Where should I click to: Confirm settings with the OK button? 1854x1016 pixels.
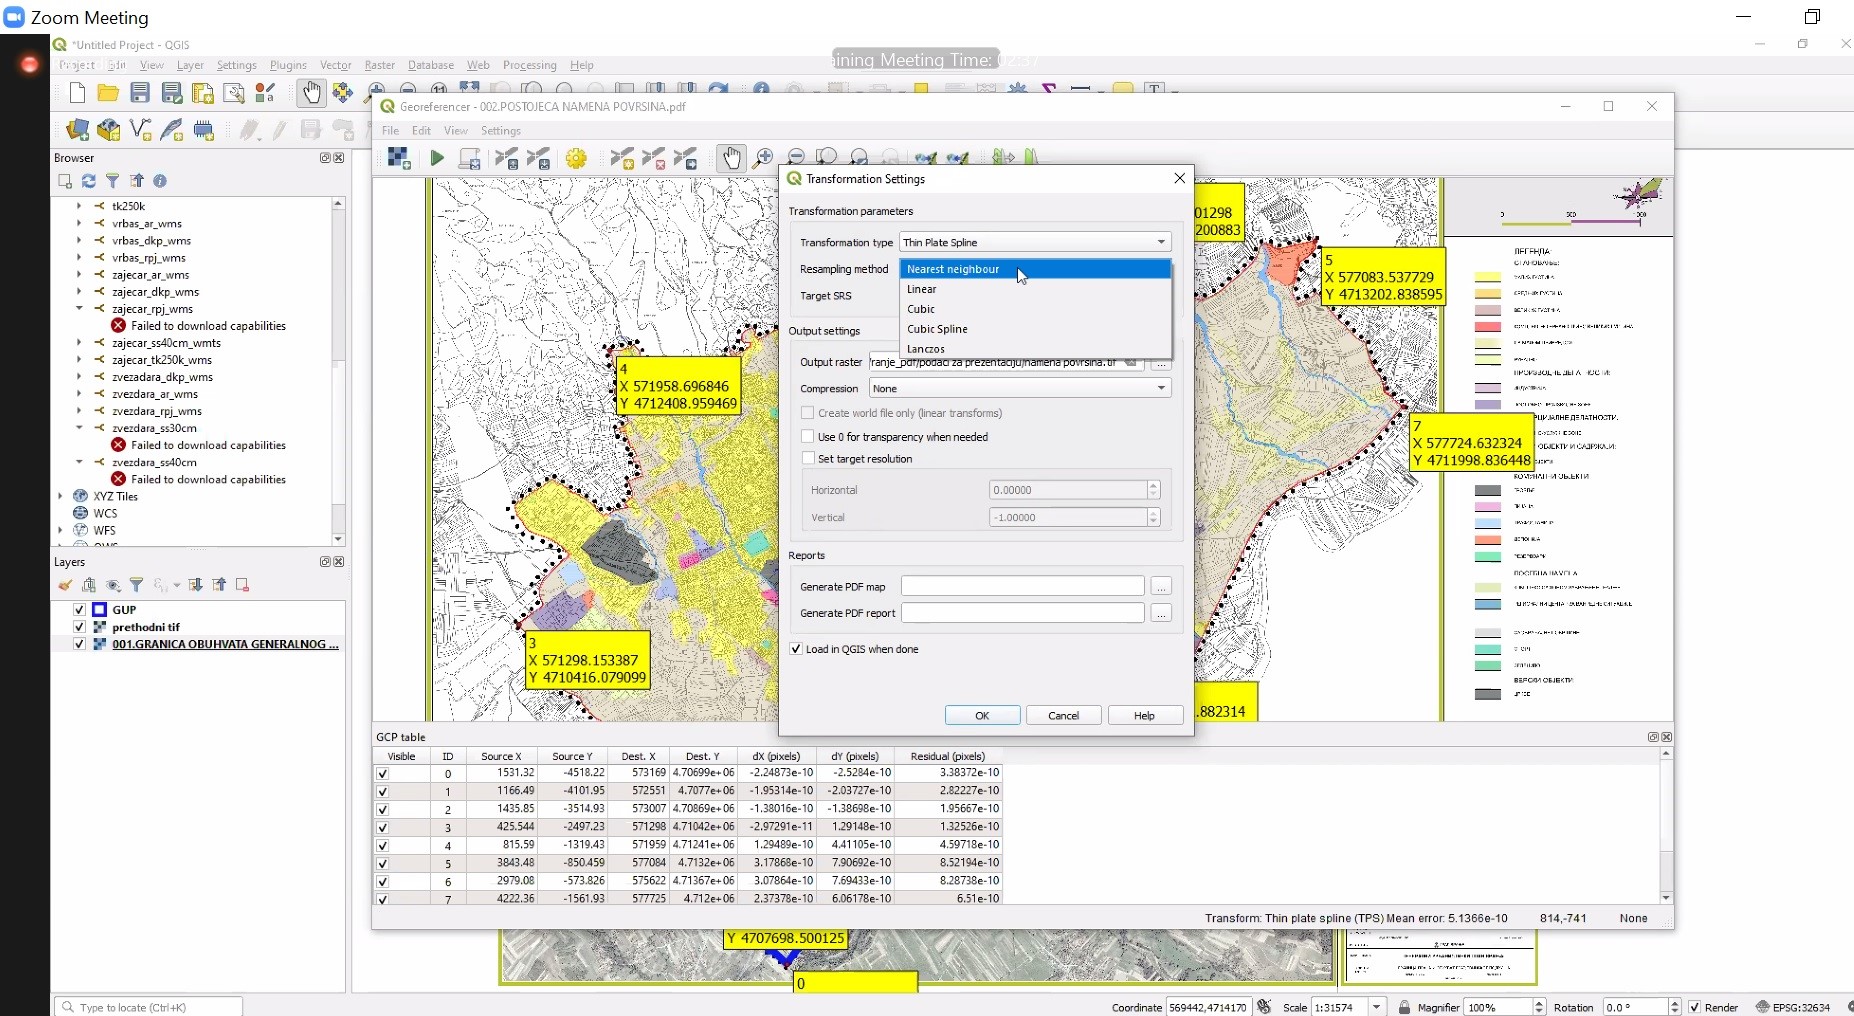[x=982, y=715]
